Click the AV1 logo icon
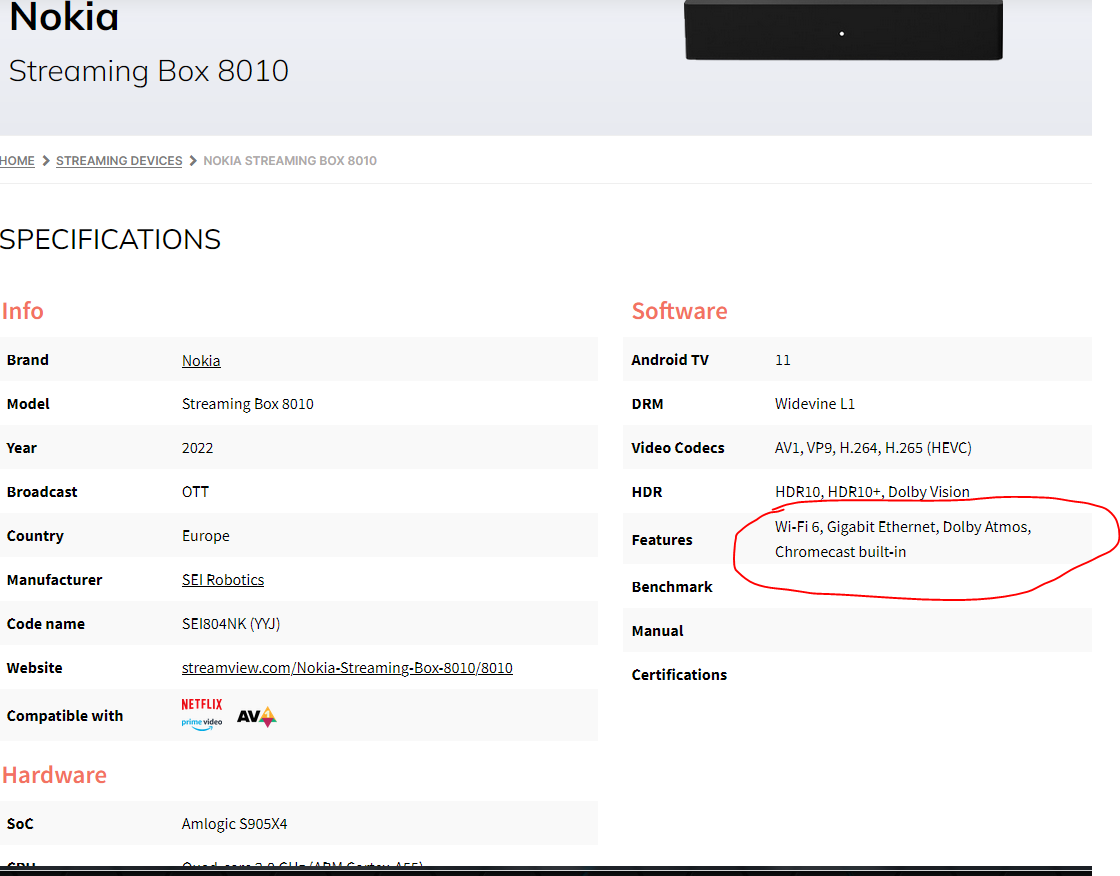This screenshot has height=876, width=1120. tap(256, 716)
